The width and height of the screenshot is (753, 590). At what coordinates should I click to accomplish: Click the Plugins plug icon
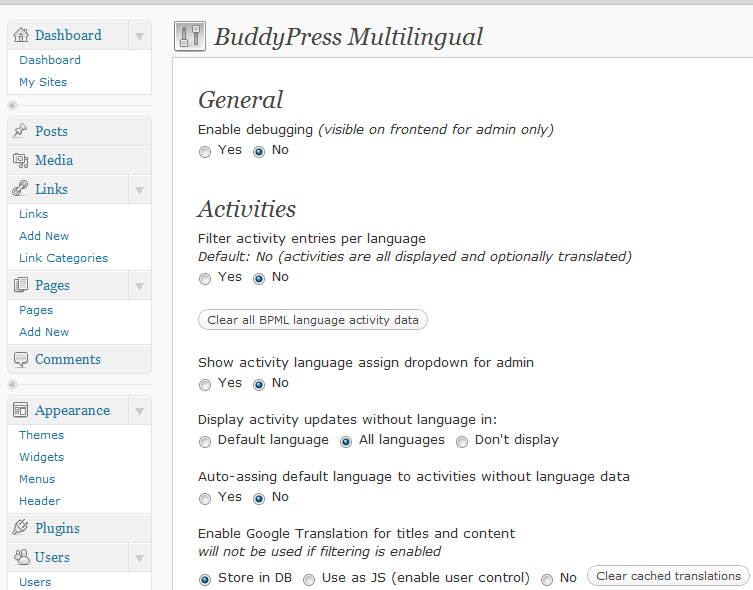tap(21, 528)
